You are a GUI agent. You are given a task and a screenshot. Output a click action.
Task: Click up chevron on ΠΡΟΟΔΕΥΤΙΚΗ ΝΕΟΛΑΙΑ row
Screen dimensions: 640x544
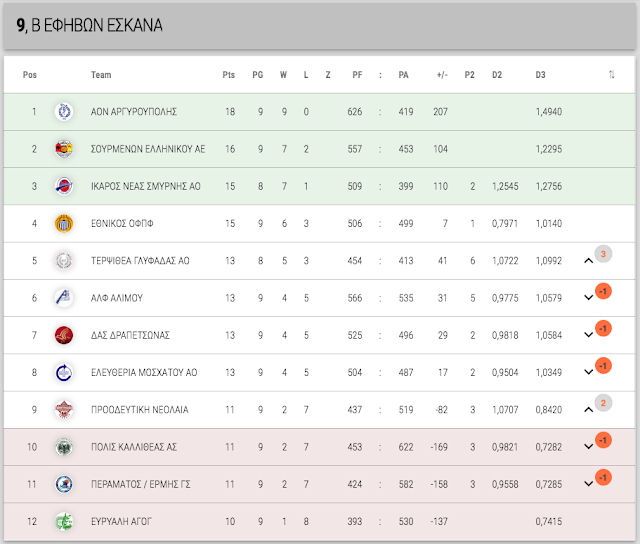(x=588, y=409)
